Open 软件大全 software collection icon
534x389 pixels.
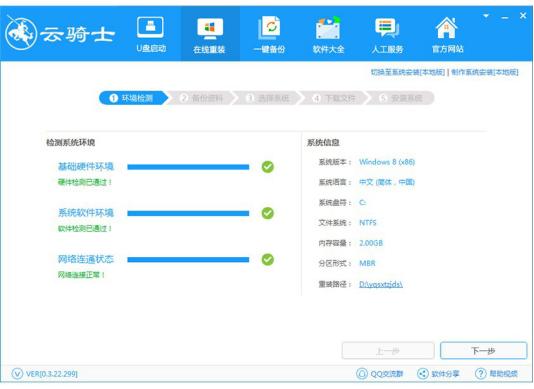(328, 28)
